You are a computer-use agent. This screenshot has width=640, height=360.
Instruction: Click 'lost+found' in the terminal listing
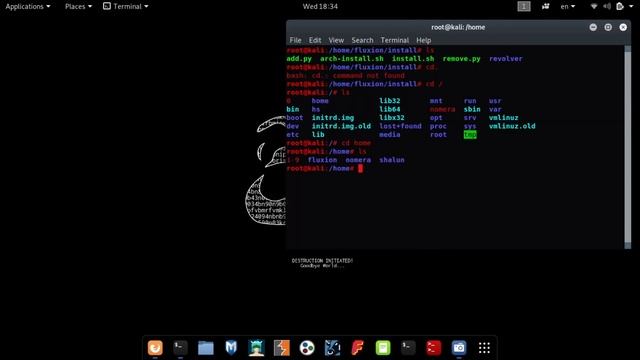coord(400,126)
